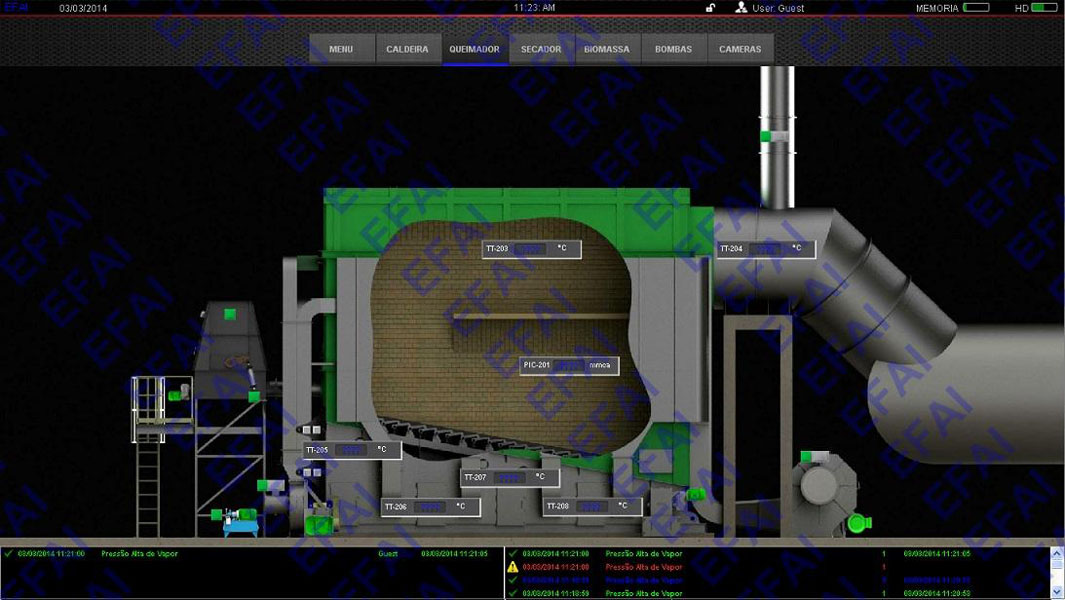The height and width of the screenshot is (600, 1065).
Task: Toggle the green-grey indicator above the hydraulic unit
Action: pyautogui.click(x=270, y=485)
